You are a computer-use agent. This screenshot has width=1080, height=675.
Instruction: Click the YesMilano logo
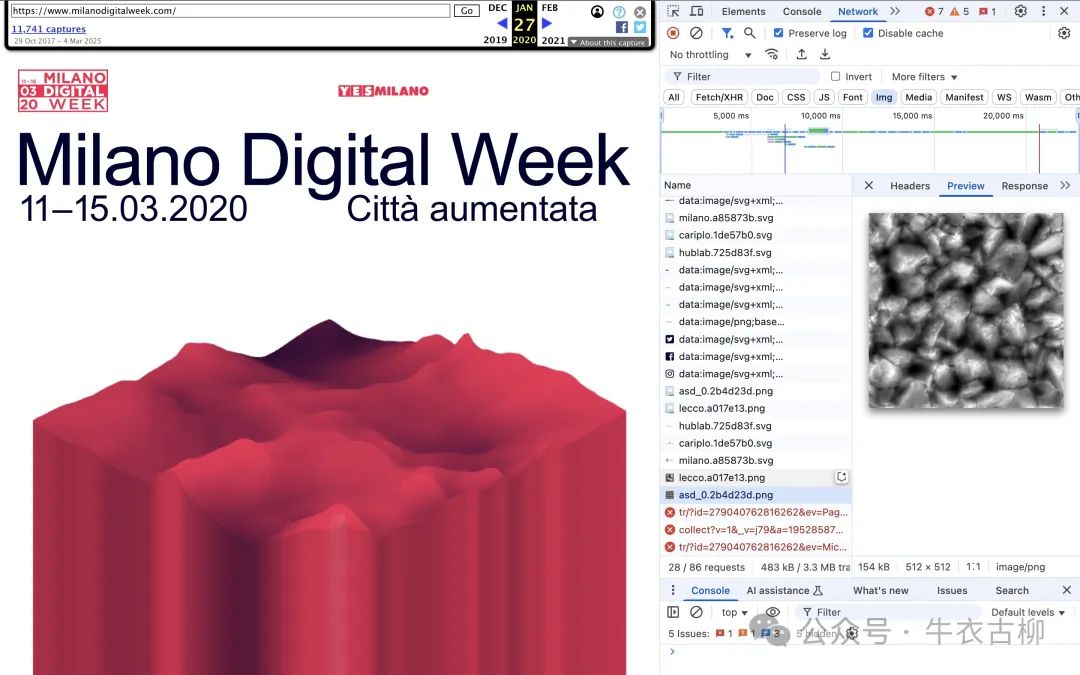pos(383,90)
